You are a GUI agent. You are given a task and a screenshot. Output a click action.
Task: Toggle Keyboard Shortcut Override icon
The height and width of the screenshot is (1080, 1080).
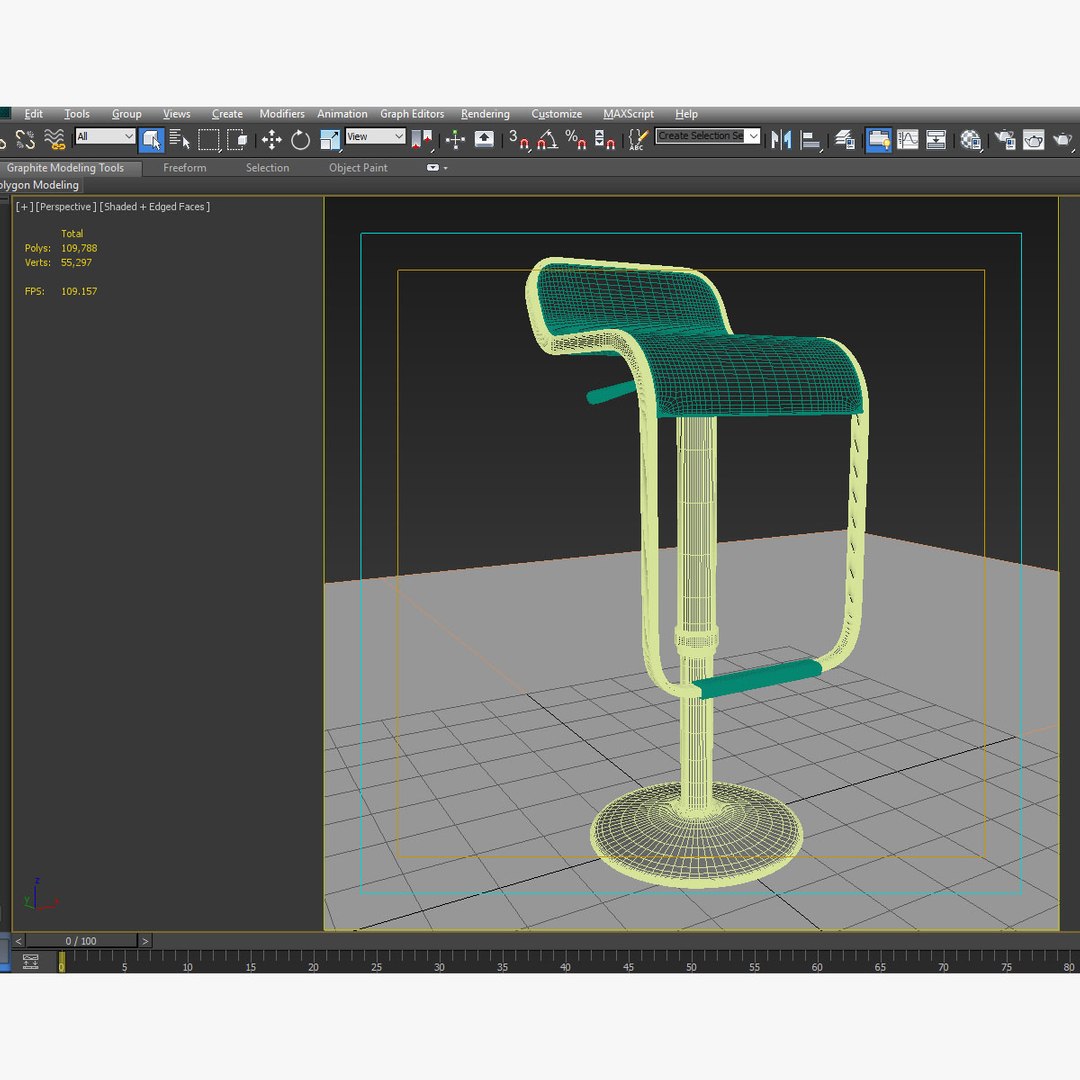point(484,140)
